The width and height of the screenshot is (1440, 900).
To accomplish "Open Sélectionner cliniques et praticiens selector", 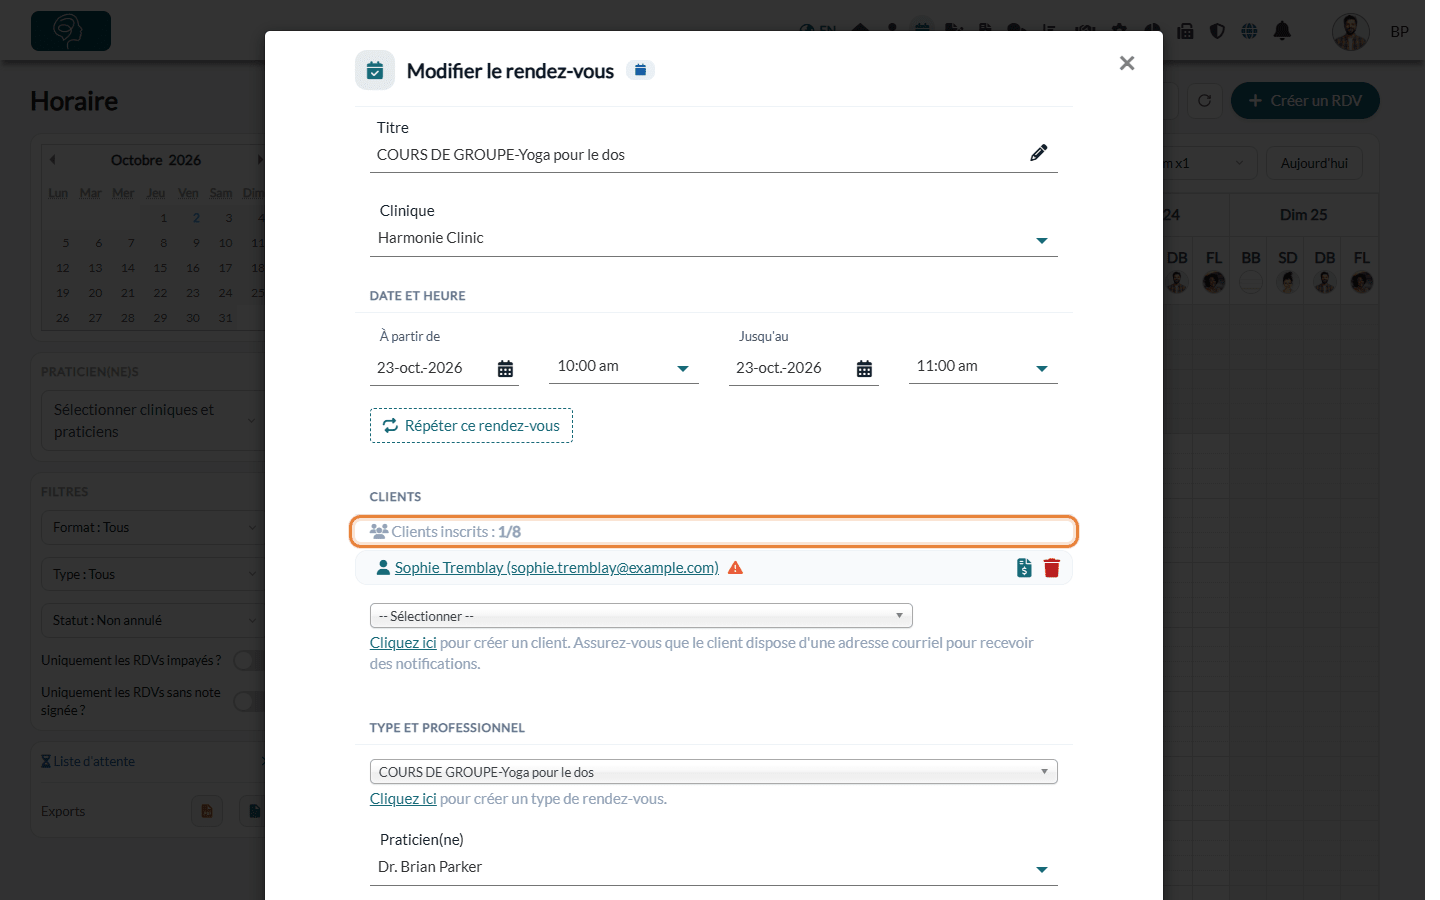I will point(154,421).
